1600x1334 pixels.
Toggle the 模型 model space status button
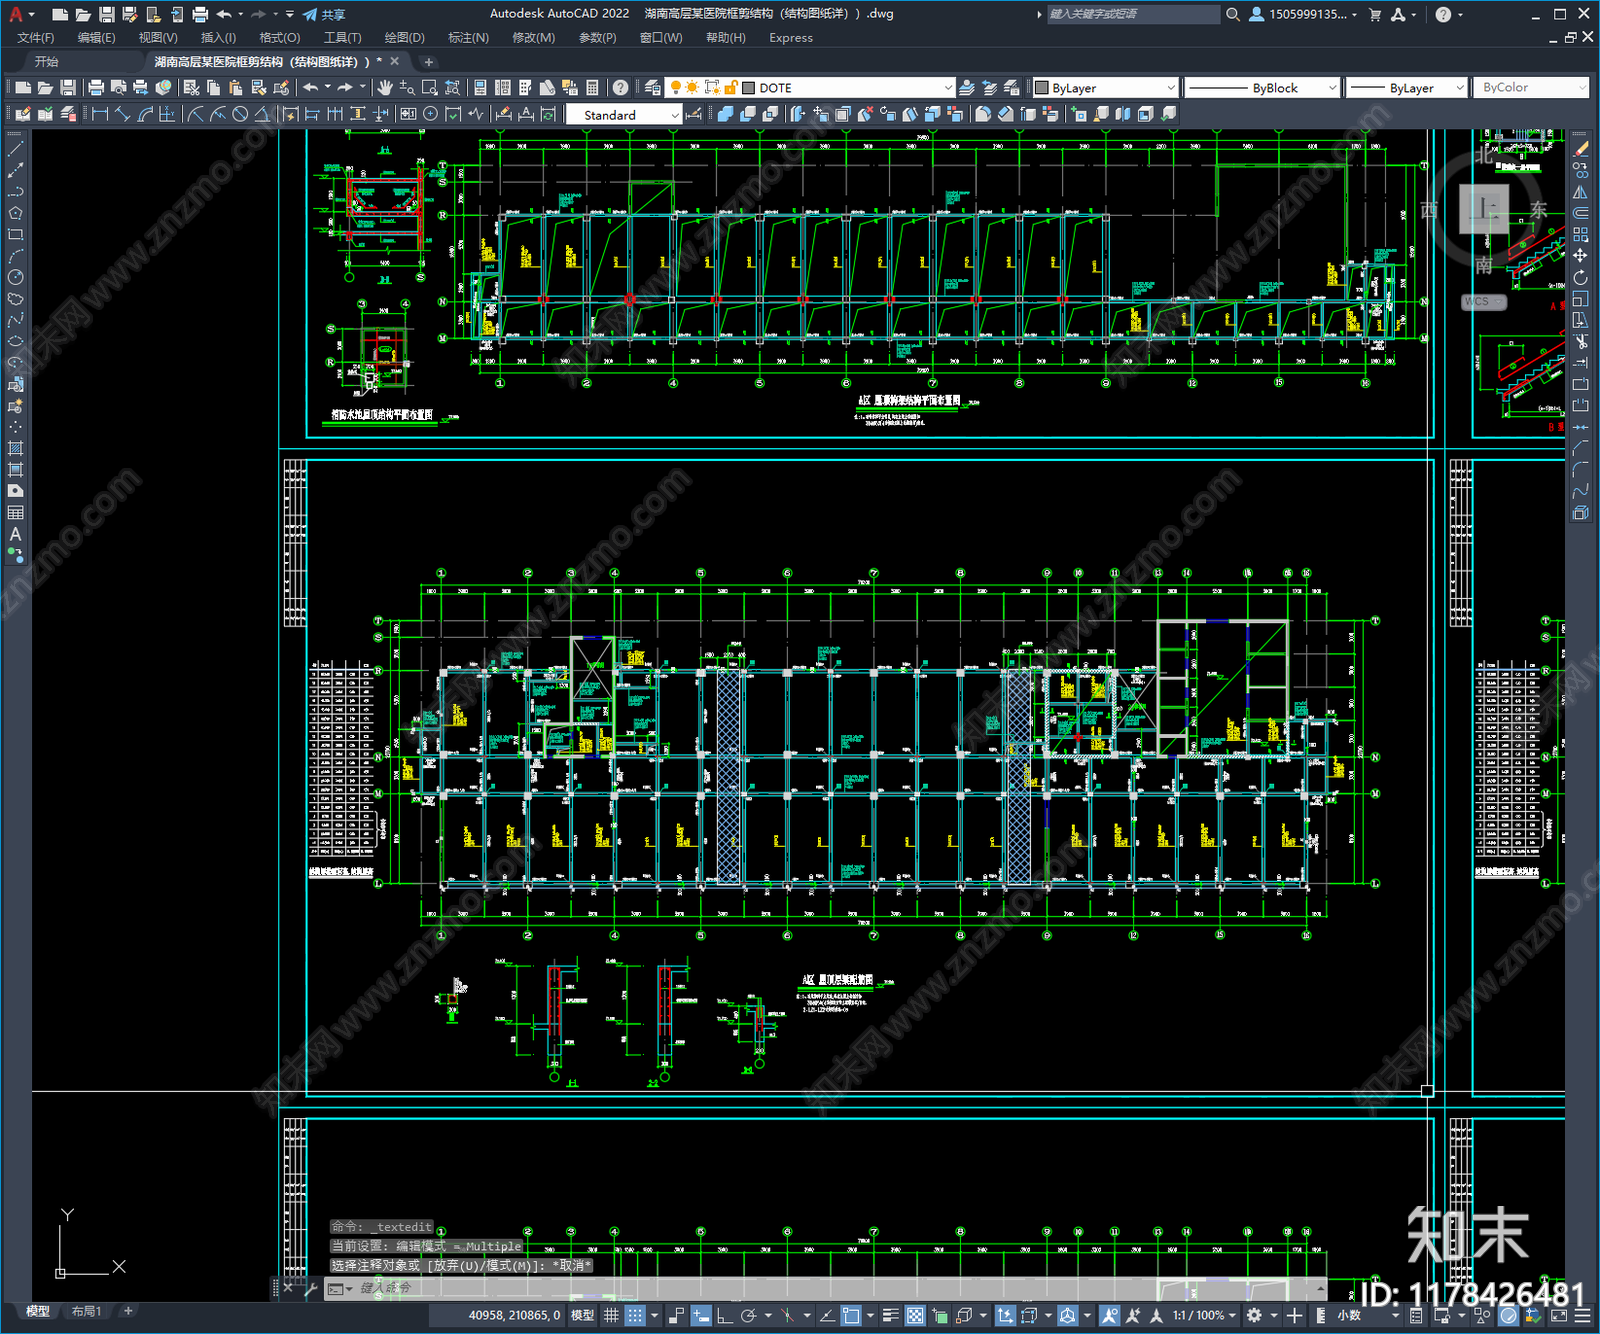click(582, 1315)
